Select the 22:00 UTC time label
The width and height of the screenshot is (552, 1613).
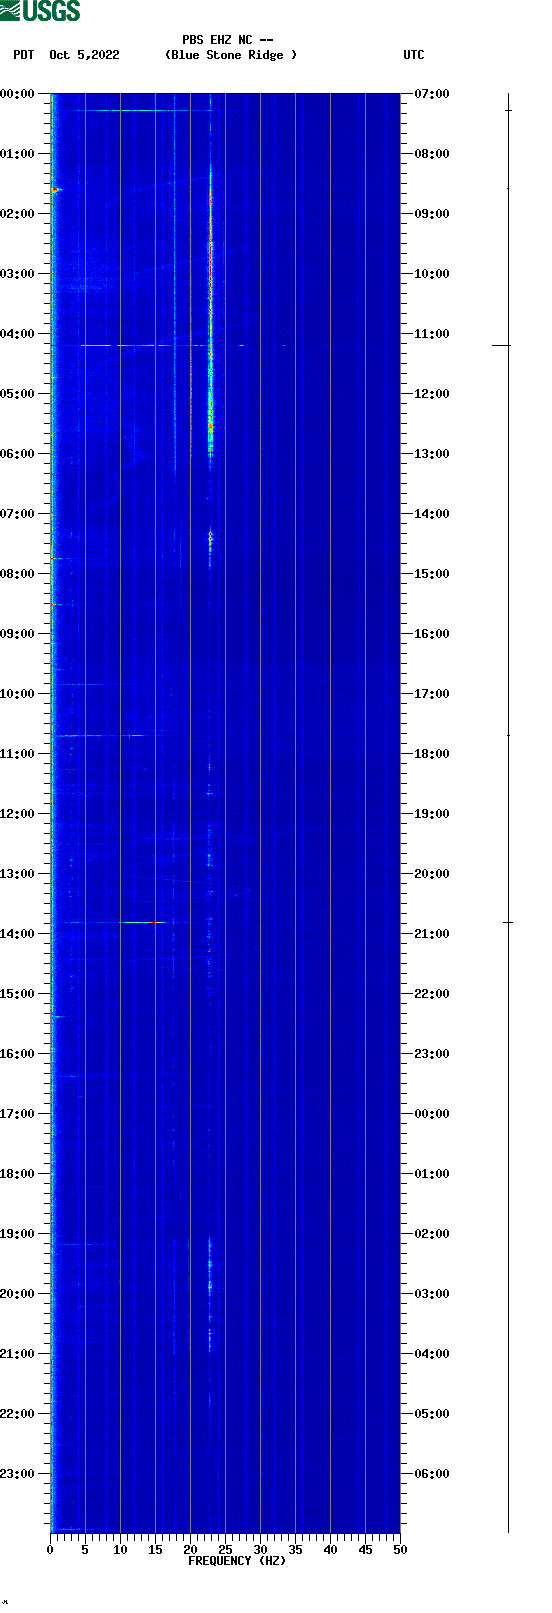[432, 994]
